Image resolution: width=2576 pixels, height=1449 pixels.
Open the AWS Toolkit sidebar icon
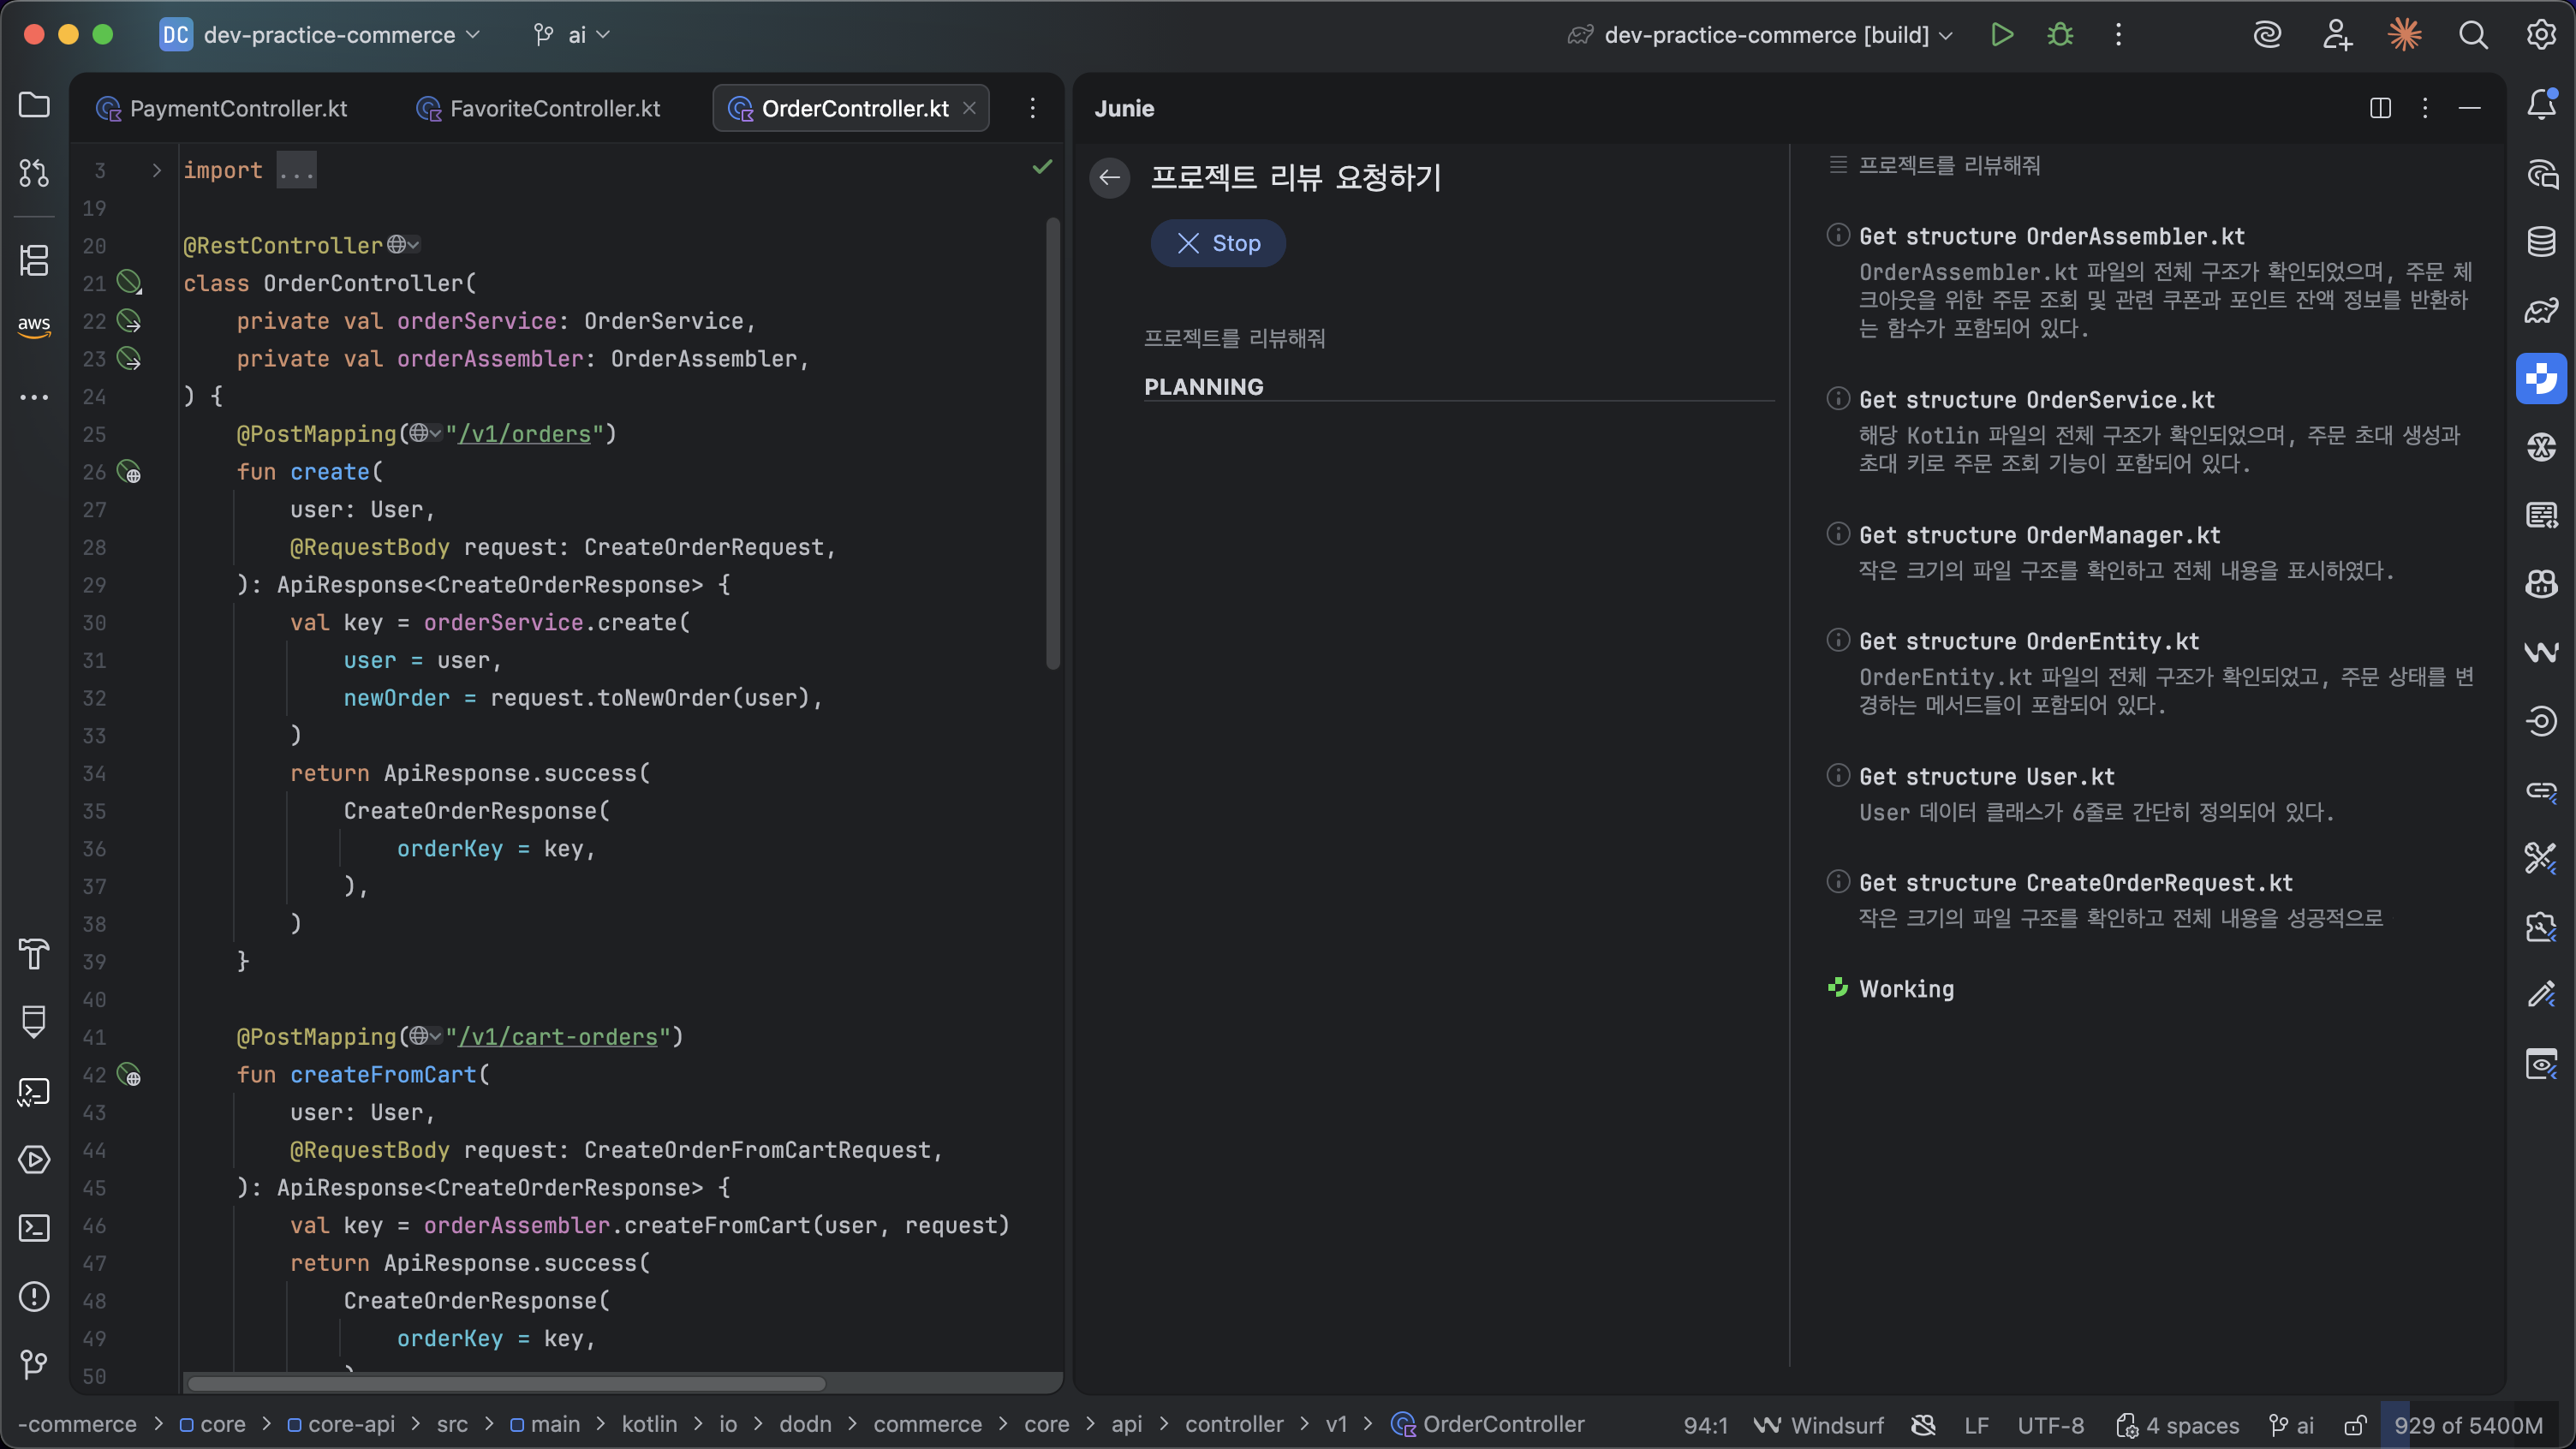pyautogui.click(x=34, y=325)
